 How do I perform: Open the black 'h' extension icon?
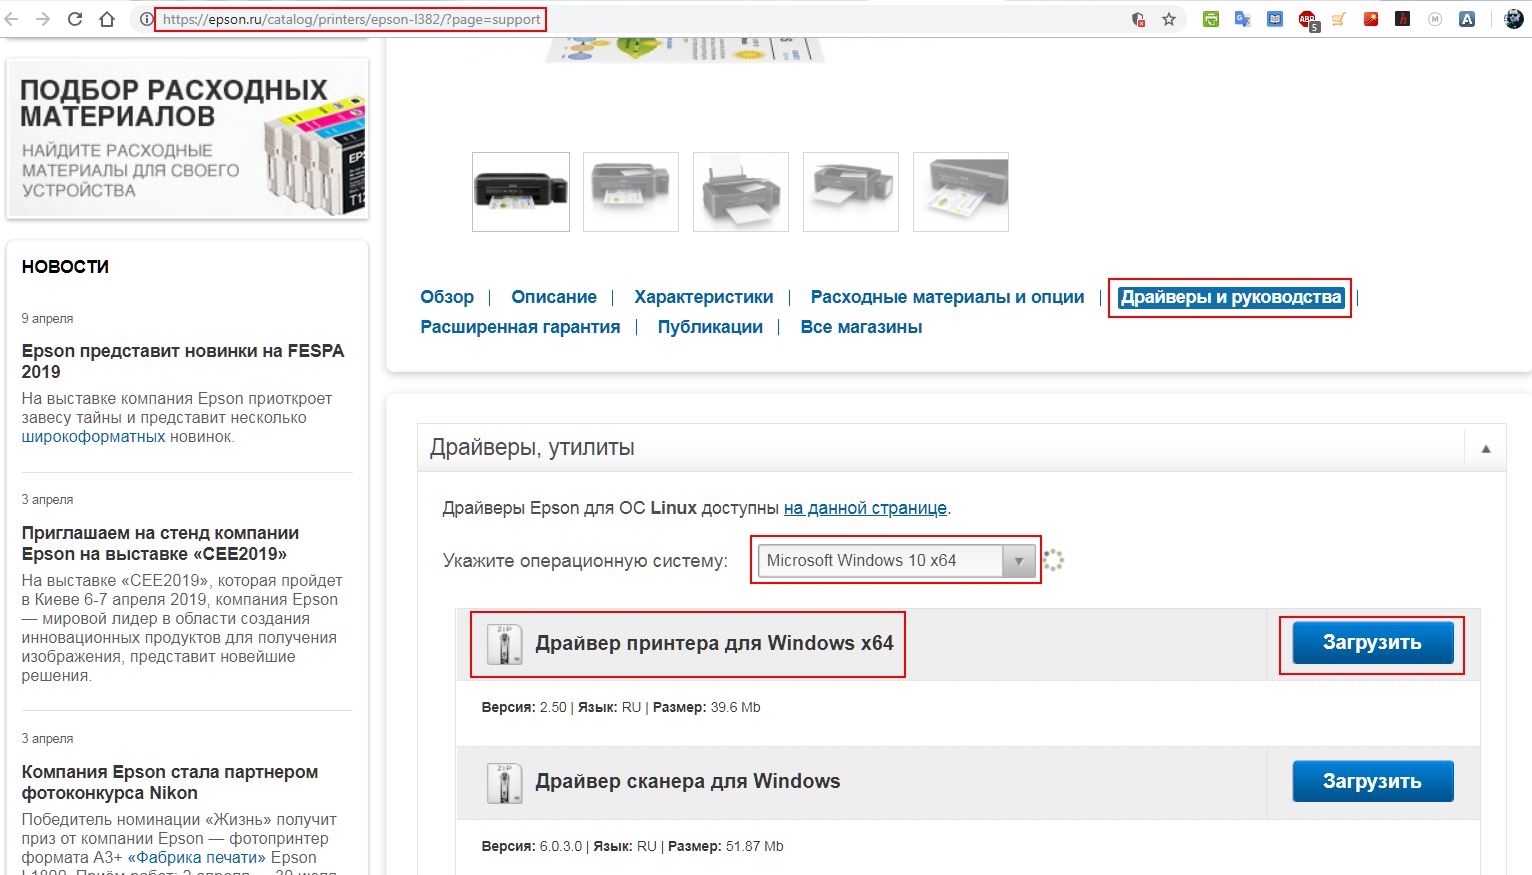click(1403, 19)
